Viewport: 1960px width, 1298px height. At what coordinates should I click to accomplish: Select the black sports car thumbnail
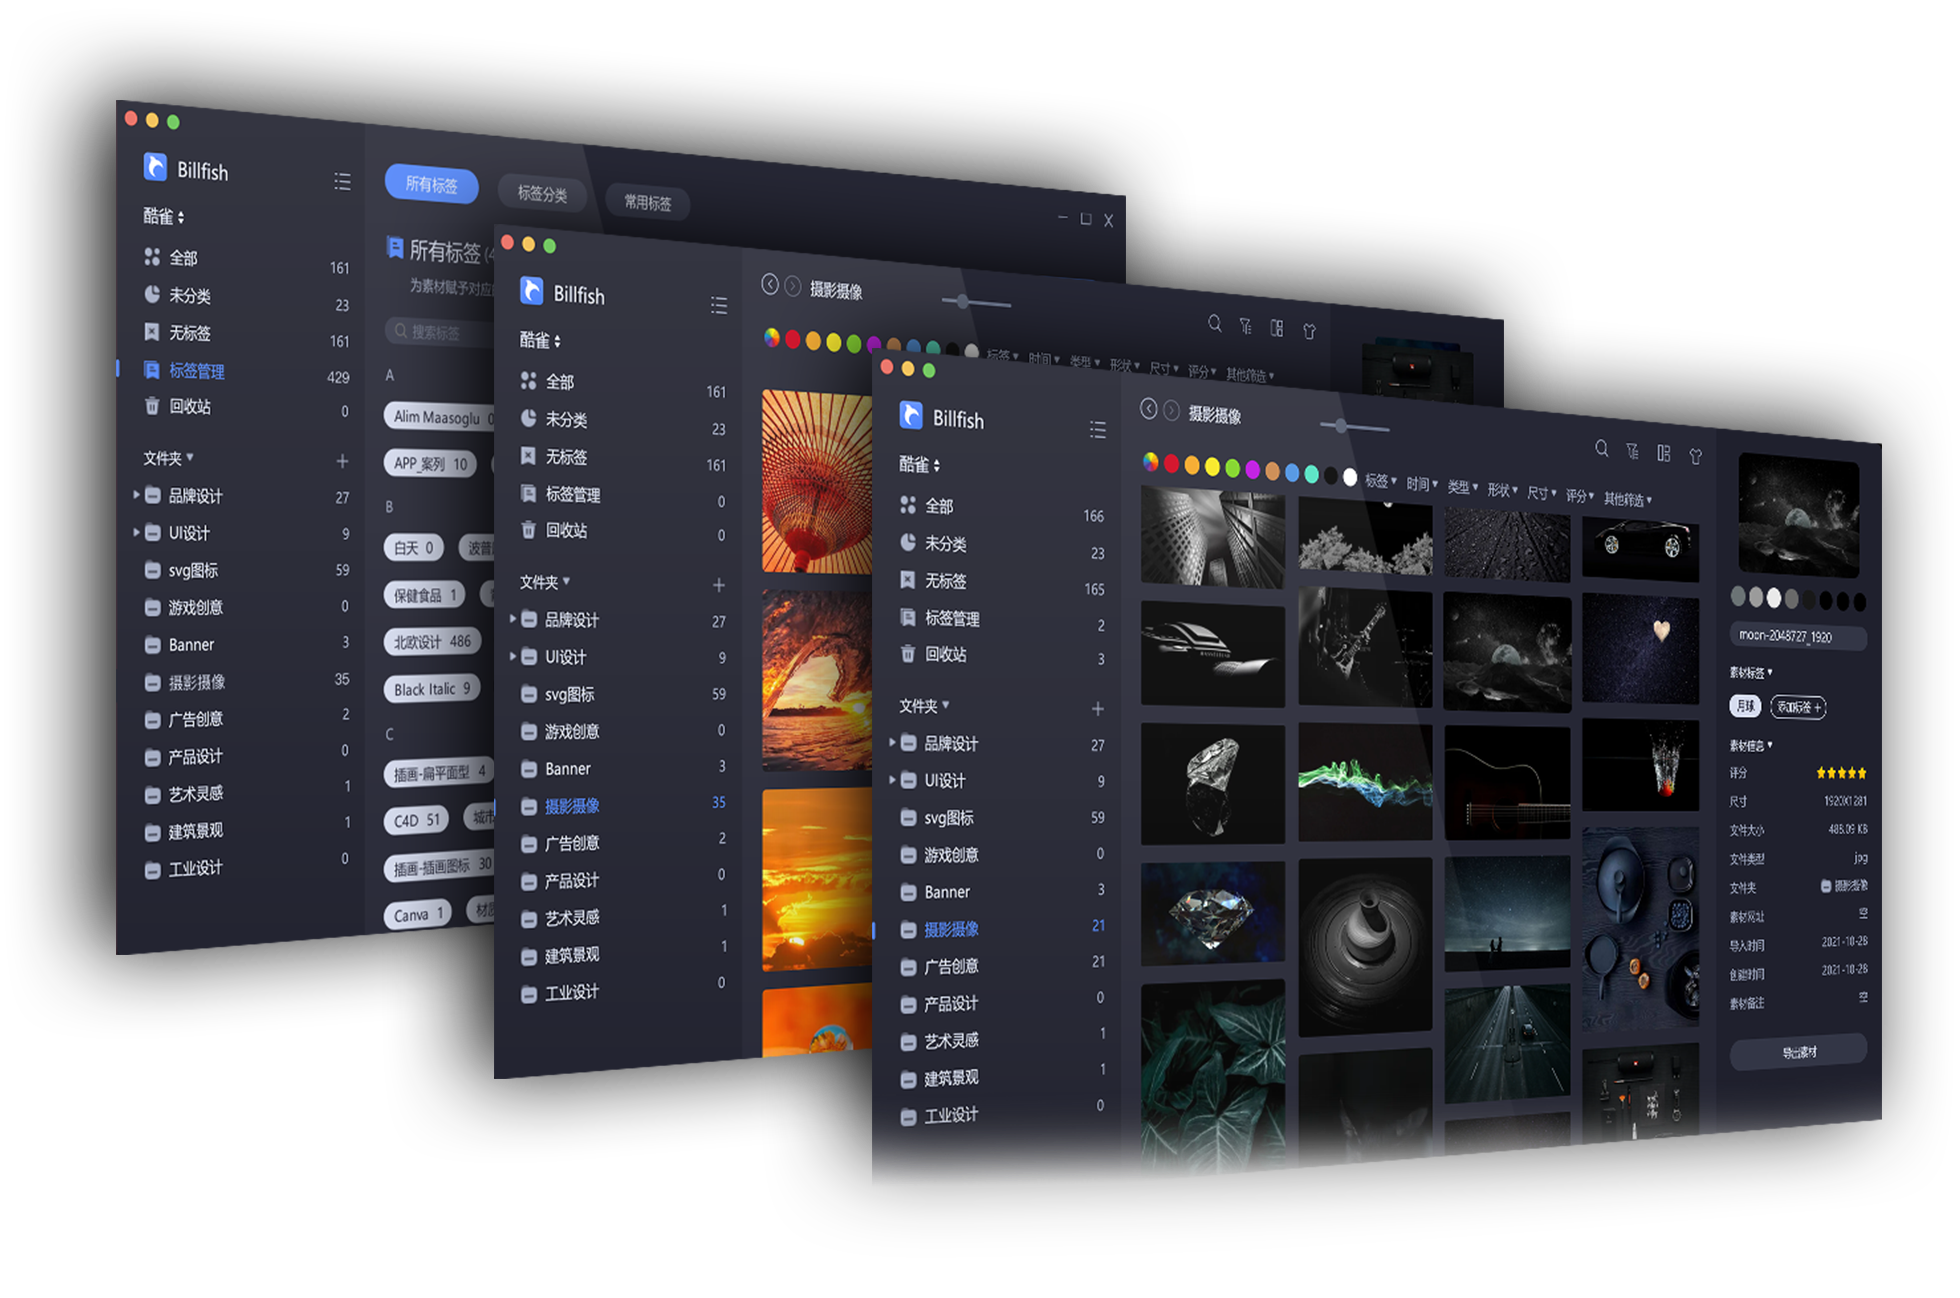(1641, 546)
